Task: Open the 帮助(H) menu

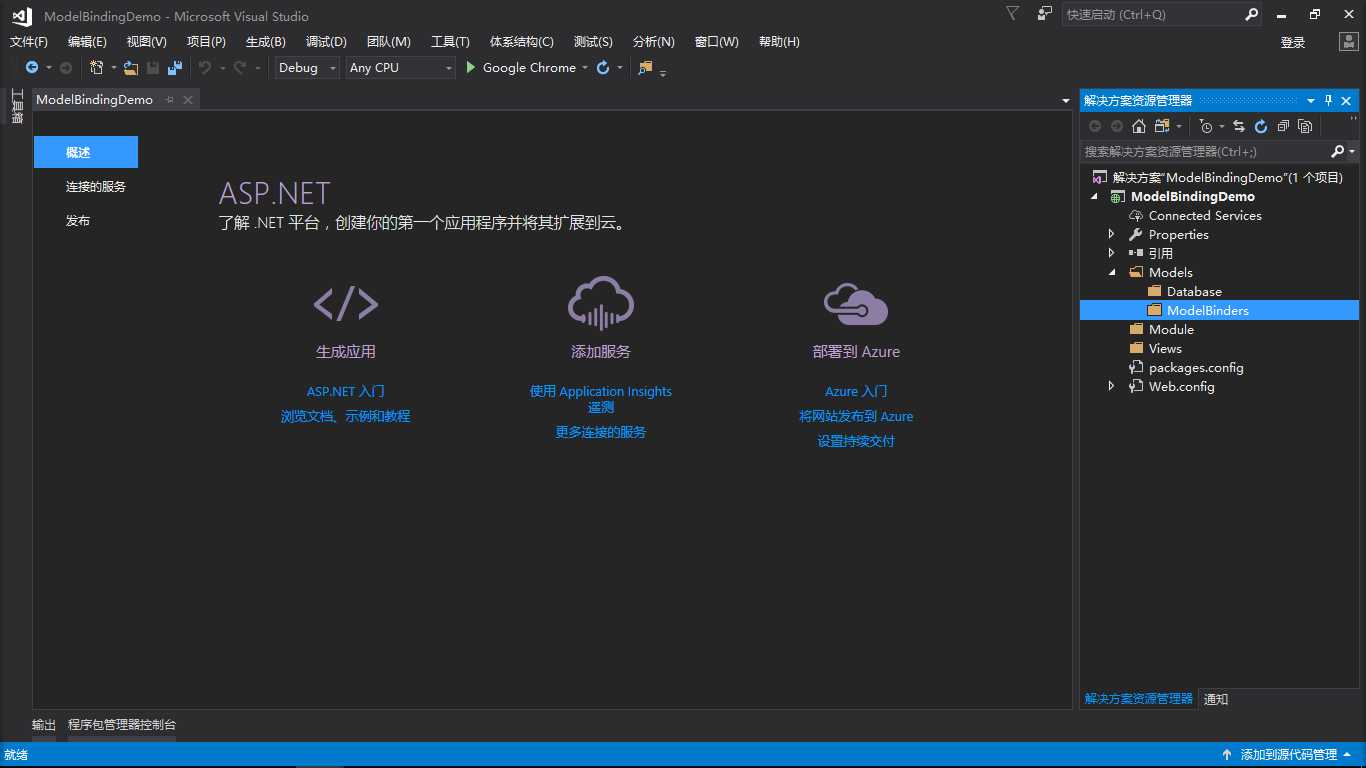Action: tap(779, 42)
